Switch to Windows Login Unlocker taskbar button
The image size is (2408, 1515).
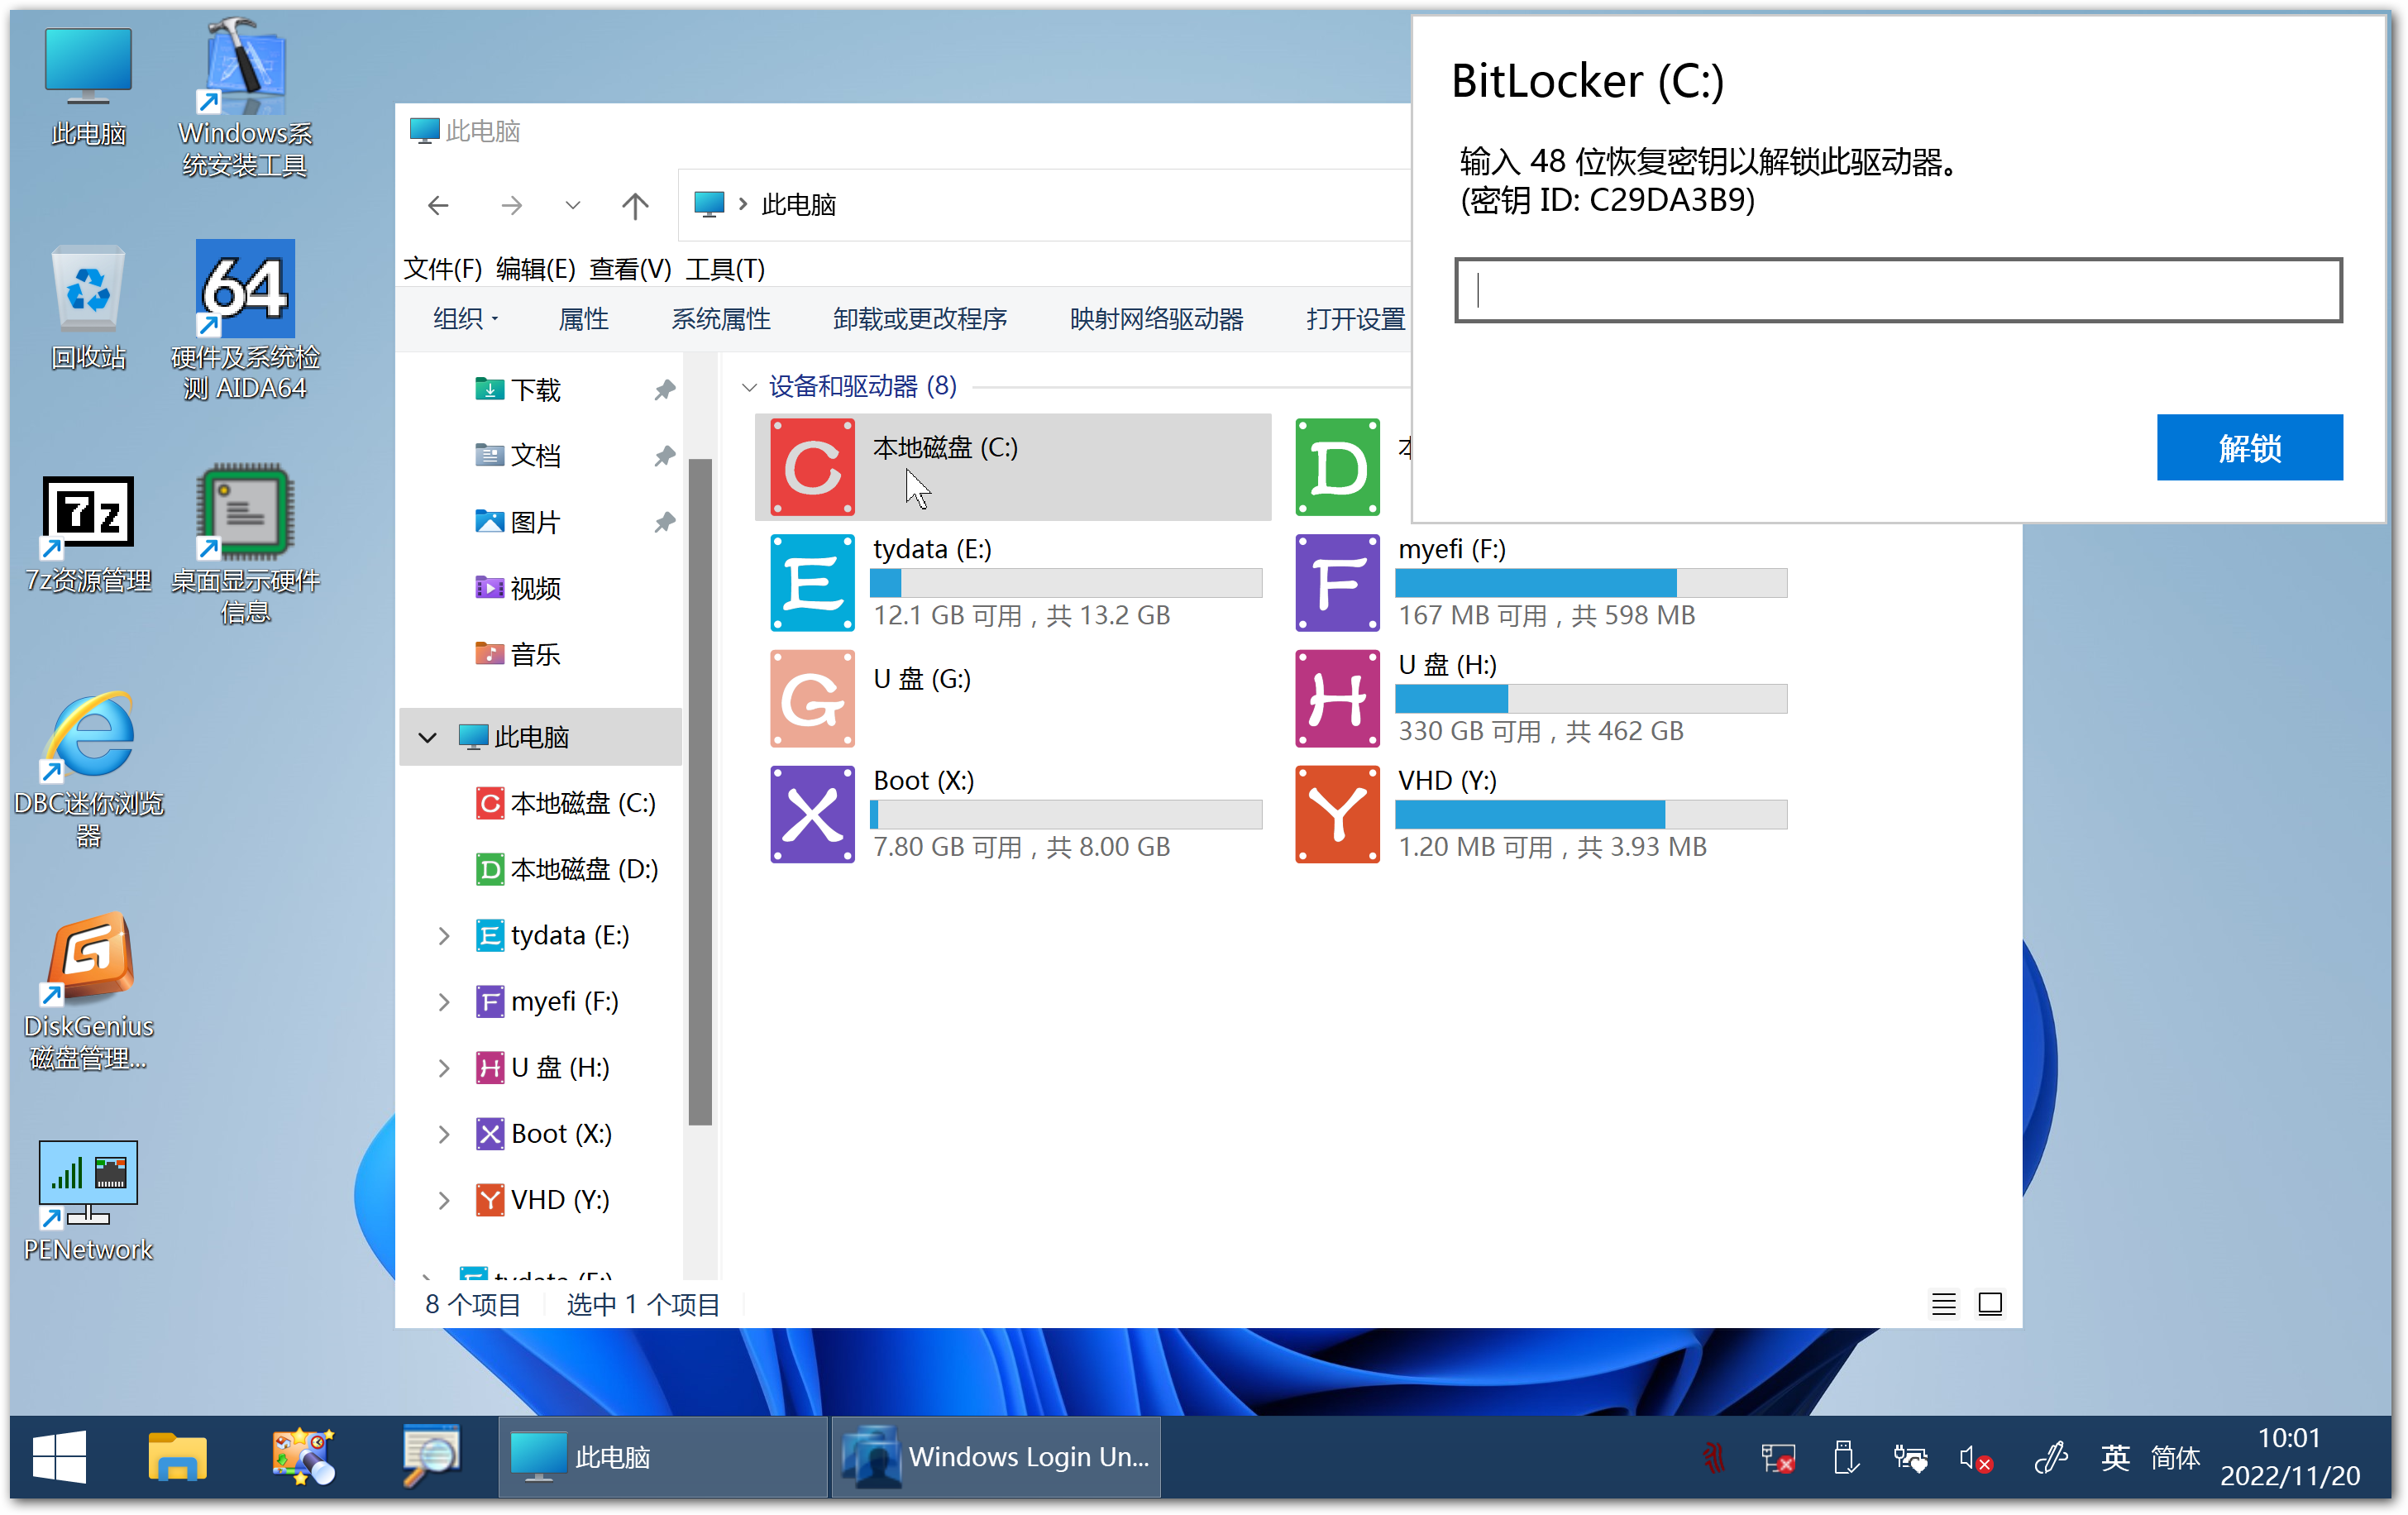[996, 1457]
